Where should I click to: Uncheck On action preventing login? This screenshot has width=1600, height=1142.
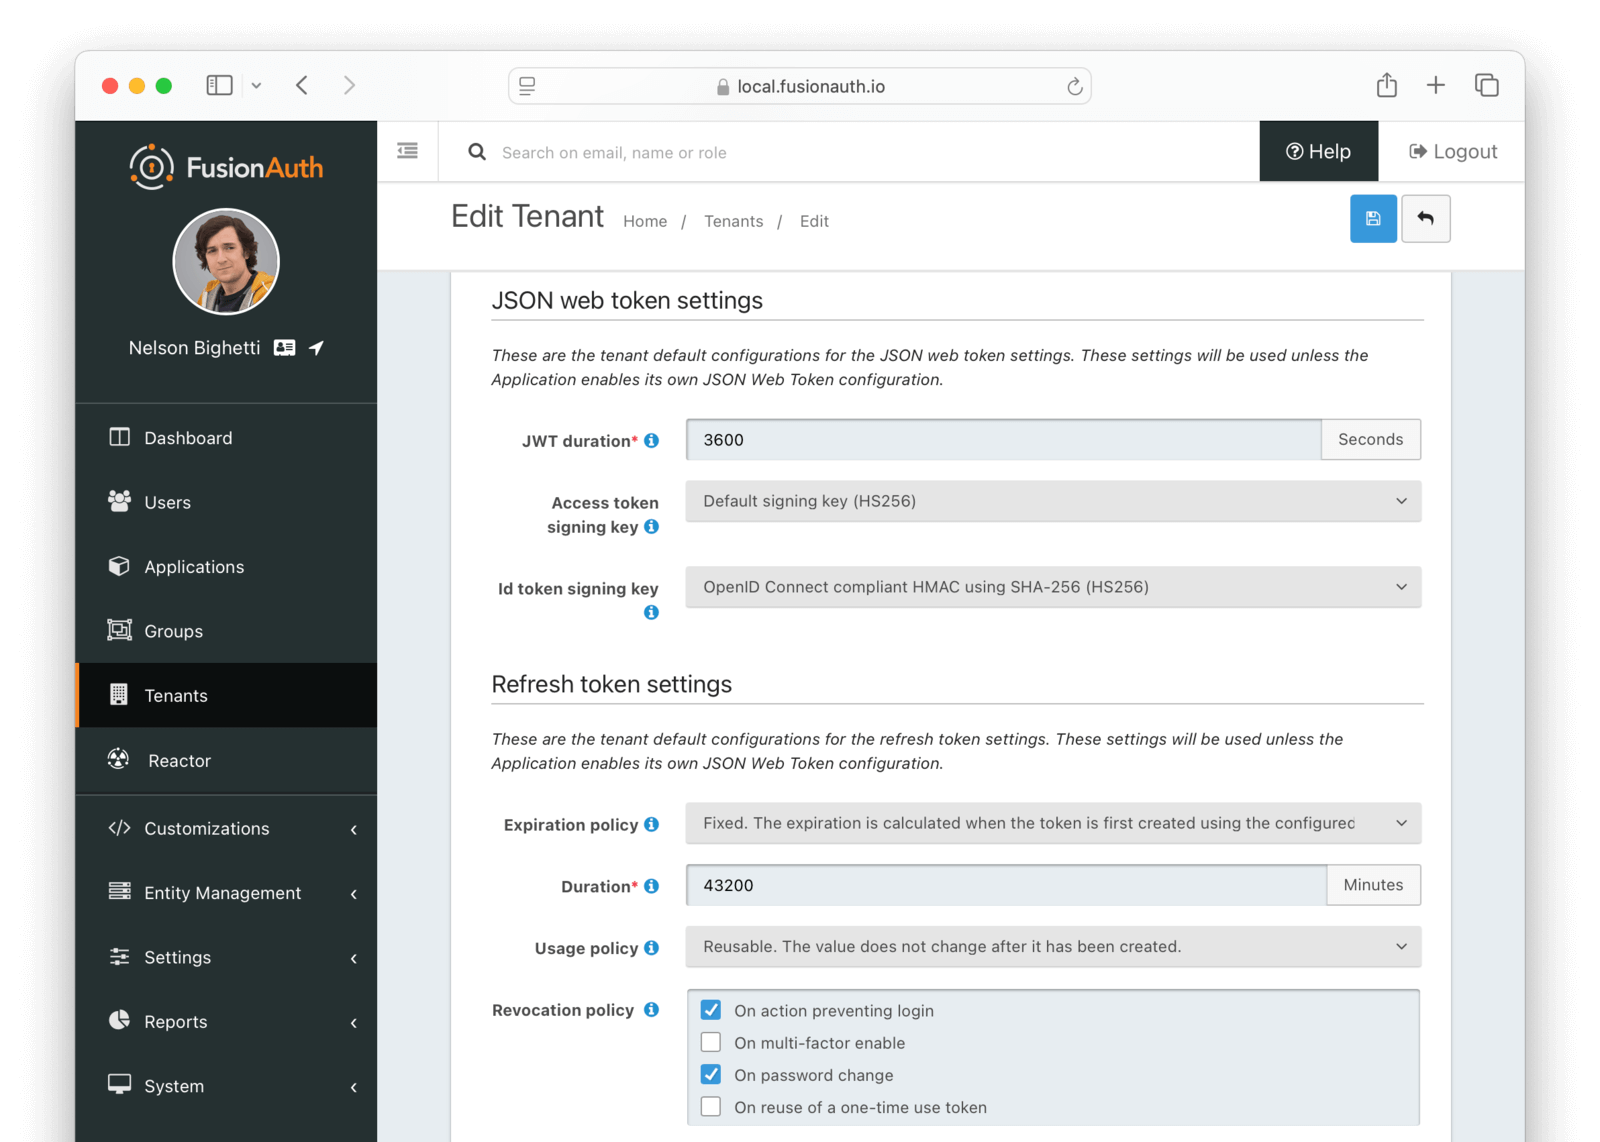(x=711, y=1010)
